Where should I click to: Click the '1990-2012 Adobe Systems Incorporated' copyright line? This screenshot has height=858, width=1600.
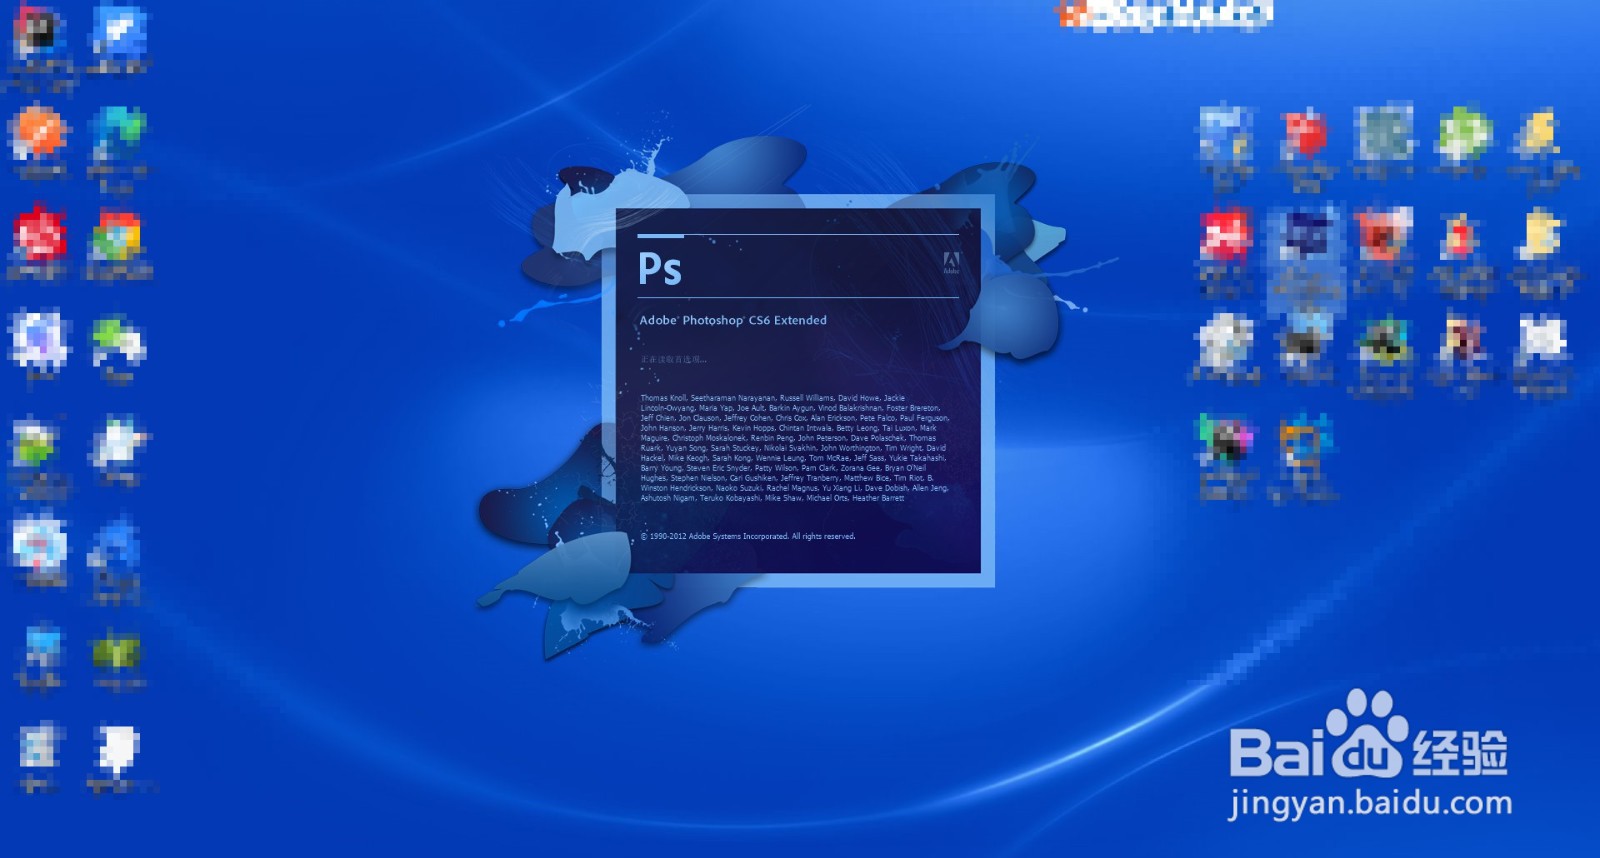click(748, 536)
